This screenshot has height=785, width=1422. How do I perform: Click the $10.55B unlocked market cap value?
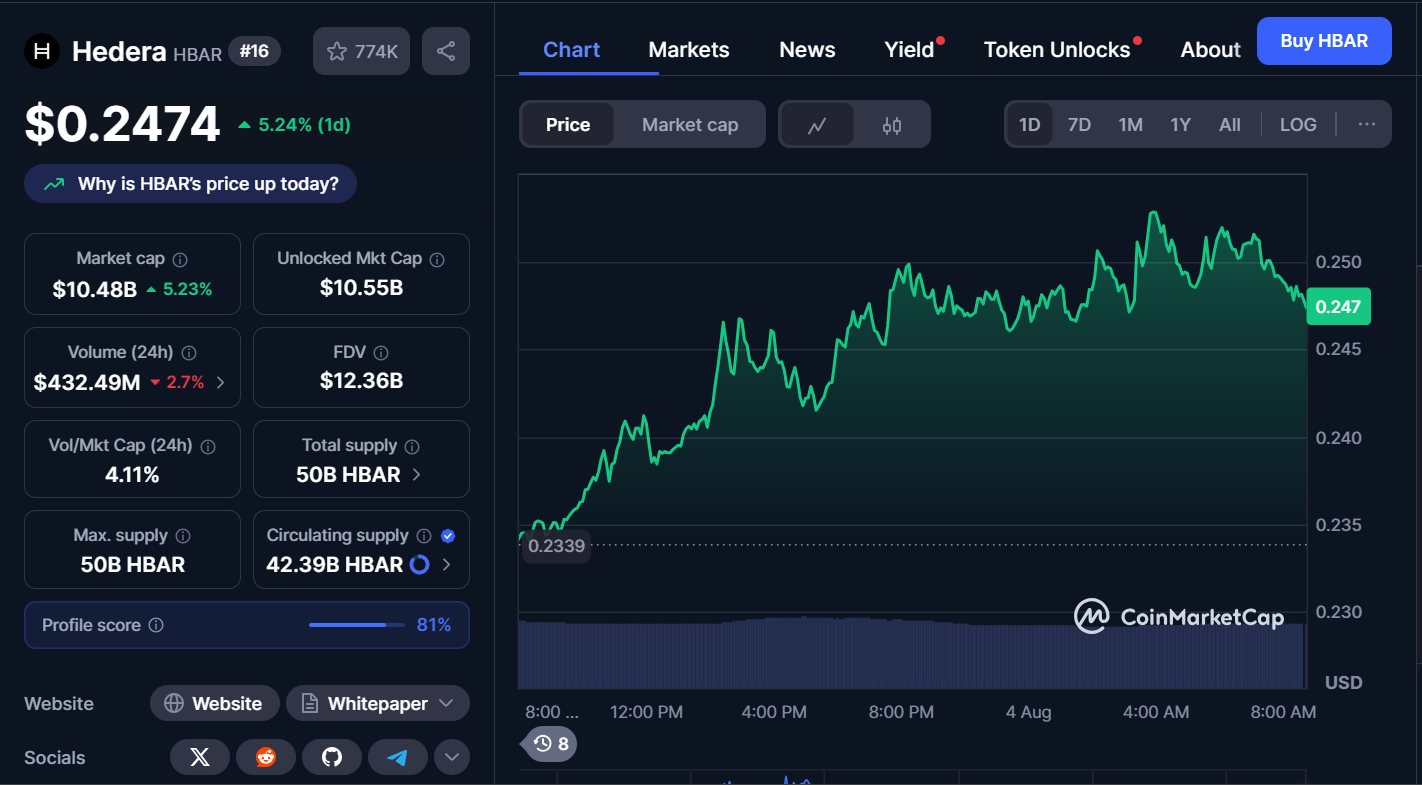(x=361, y=288)
